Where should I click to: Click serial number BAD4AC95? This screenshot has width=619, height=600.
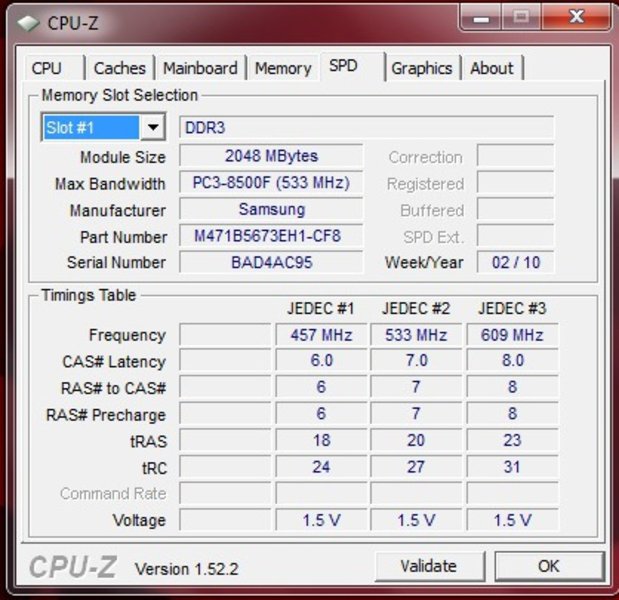271,262
